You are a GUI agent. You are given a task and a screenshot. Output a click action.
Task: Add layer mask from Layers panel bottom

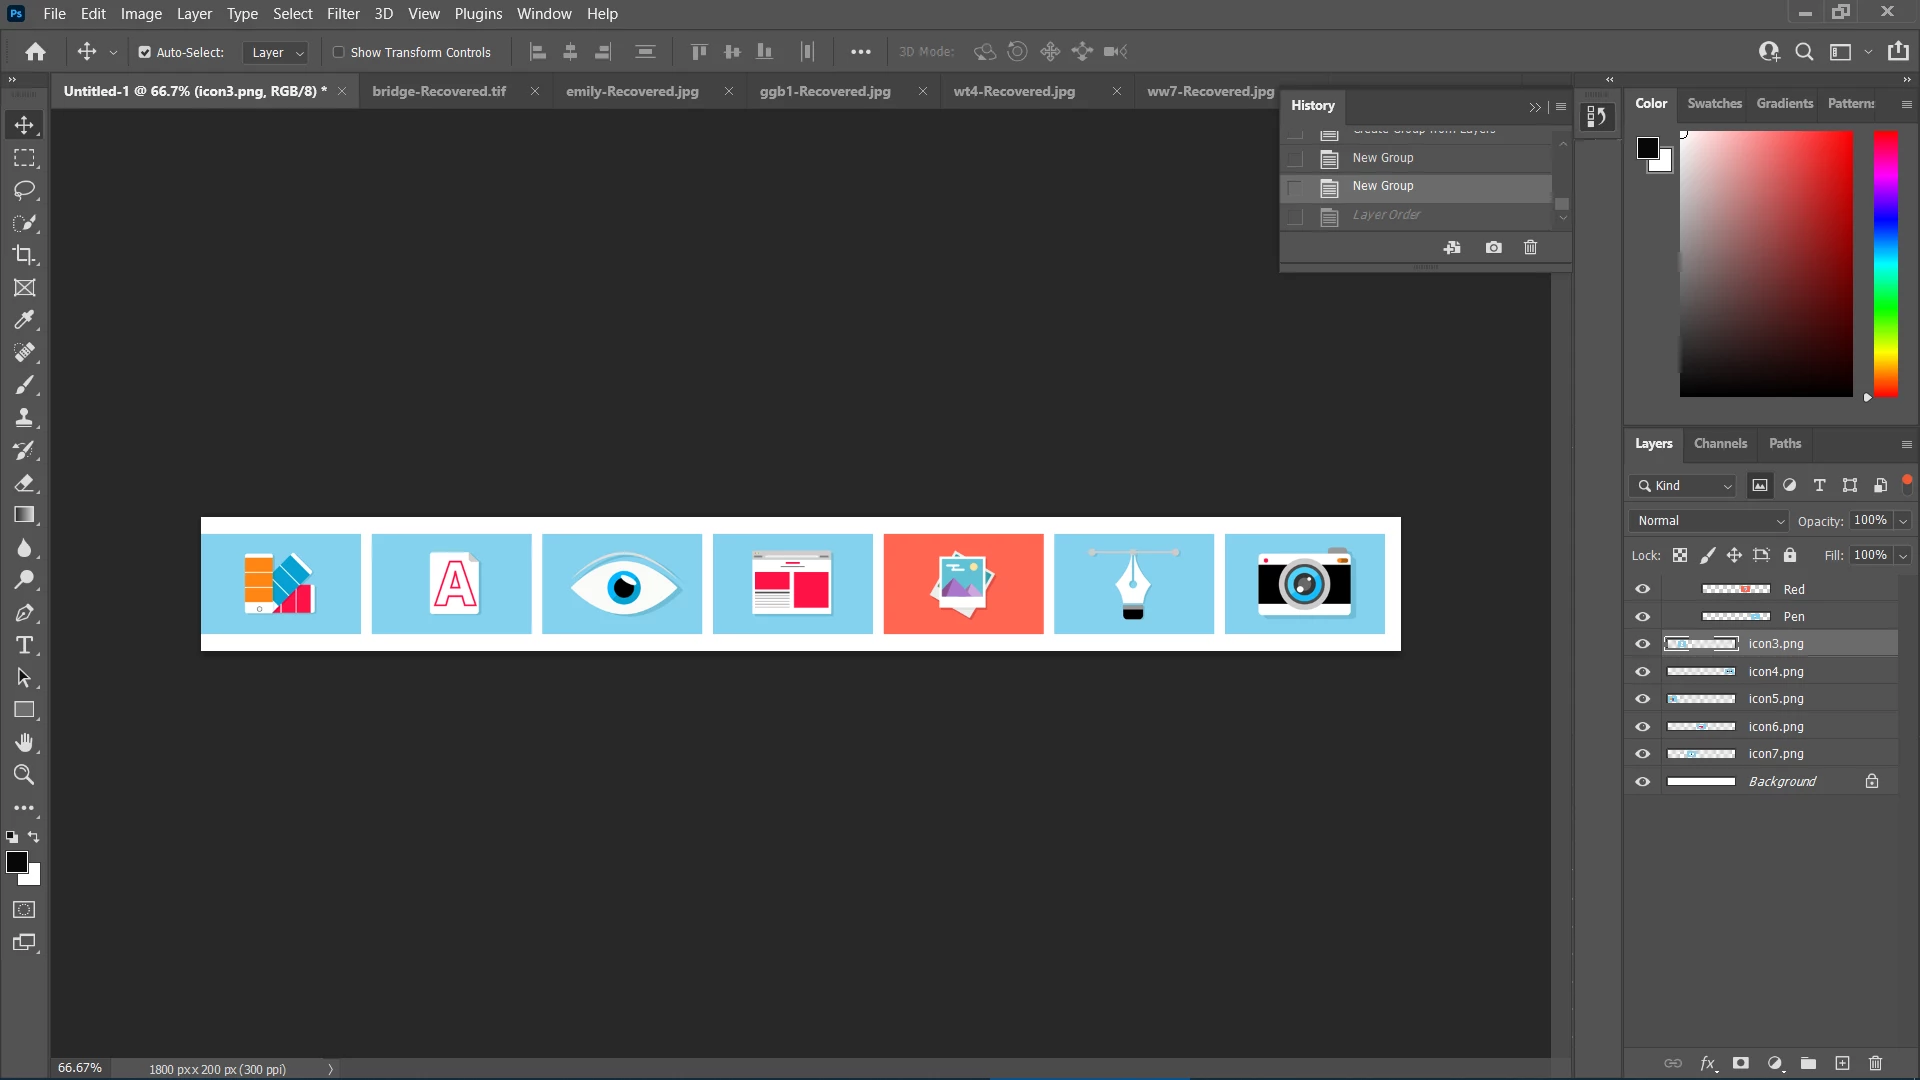(1741, 1063)
